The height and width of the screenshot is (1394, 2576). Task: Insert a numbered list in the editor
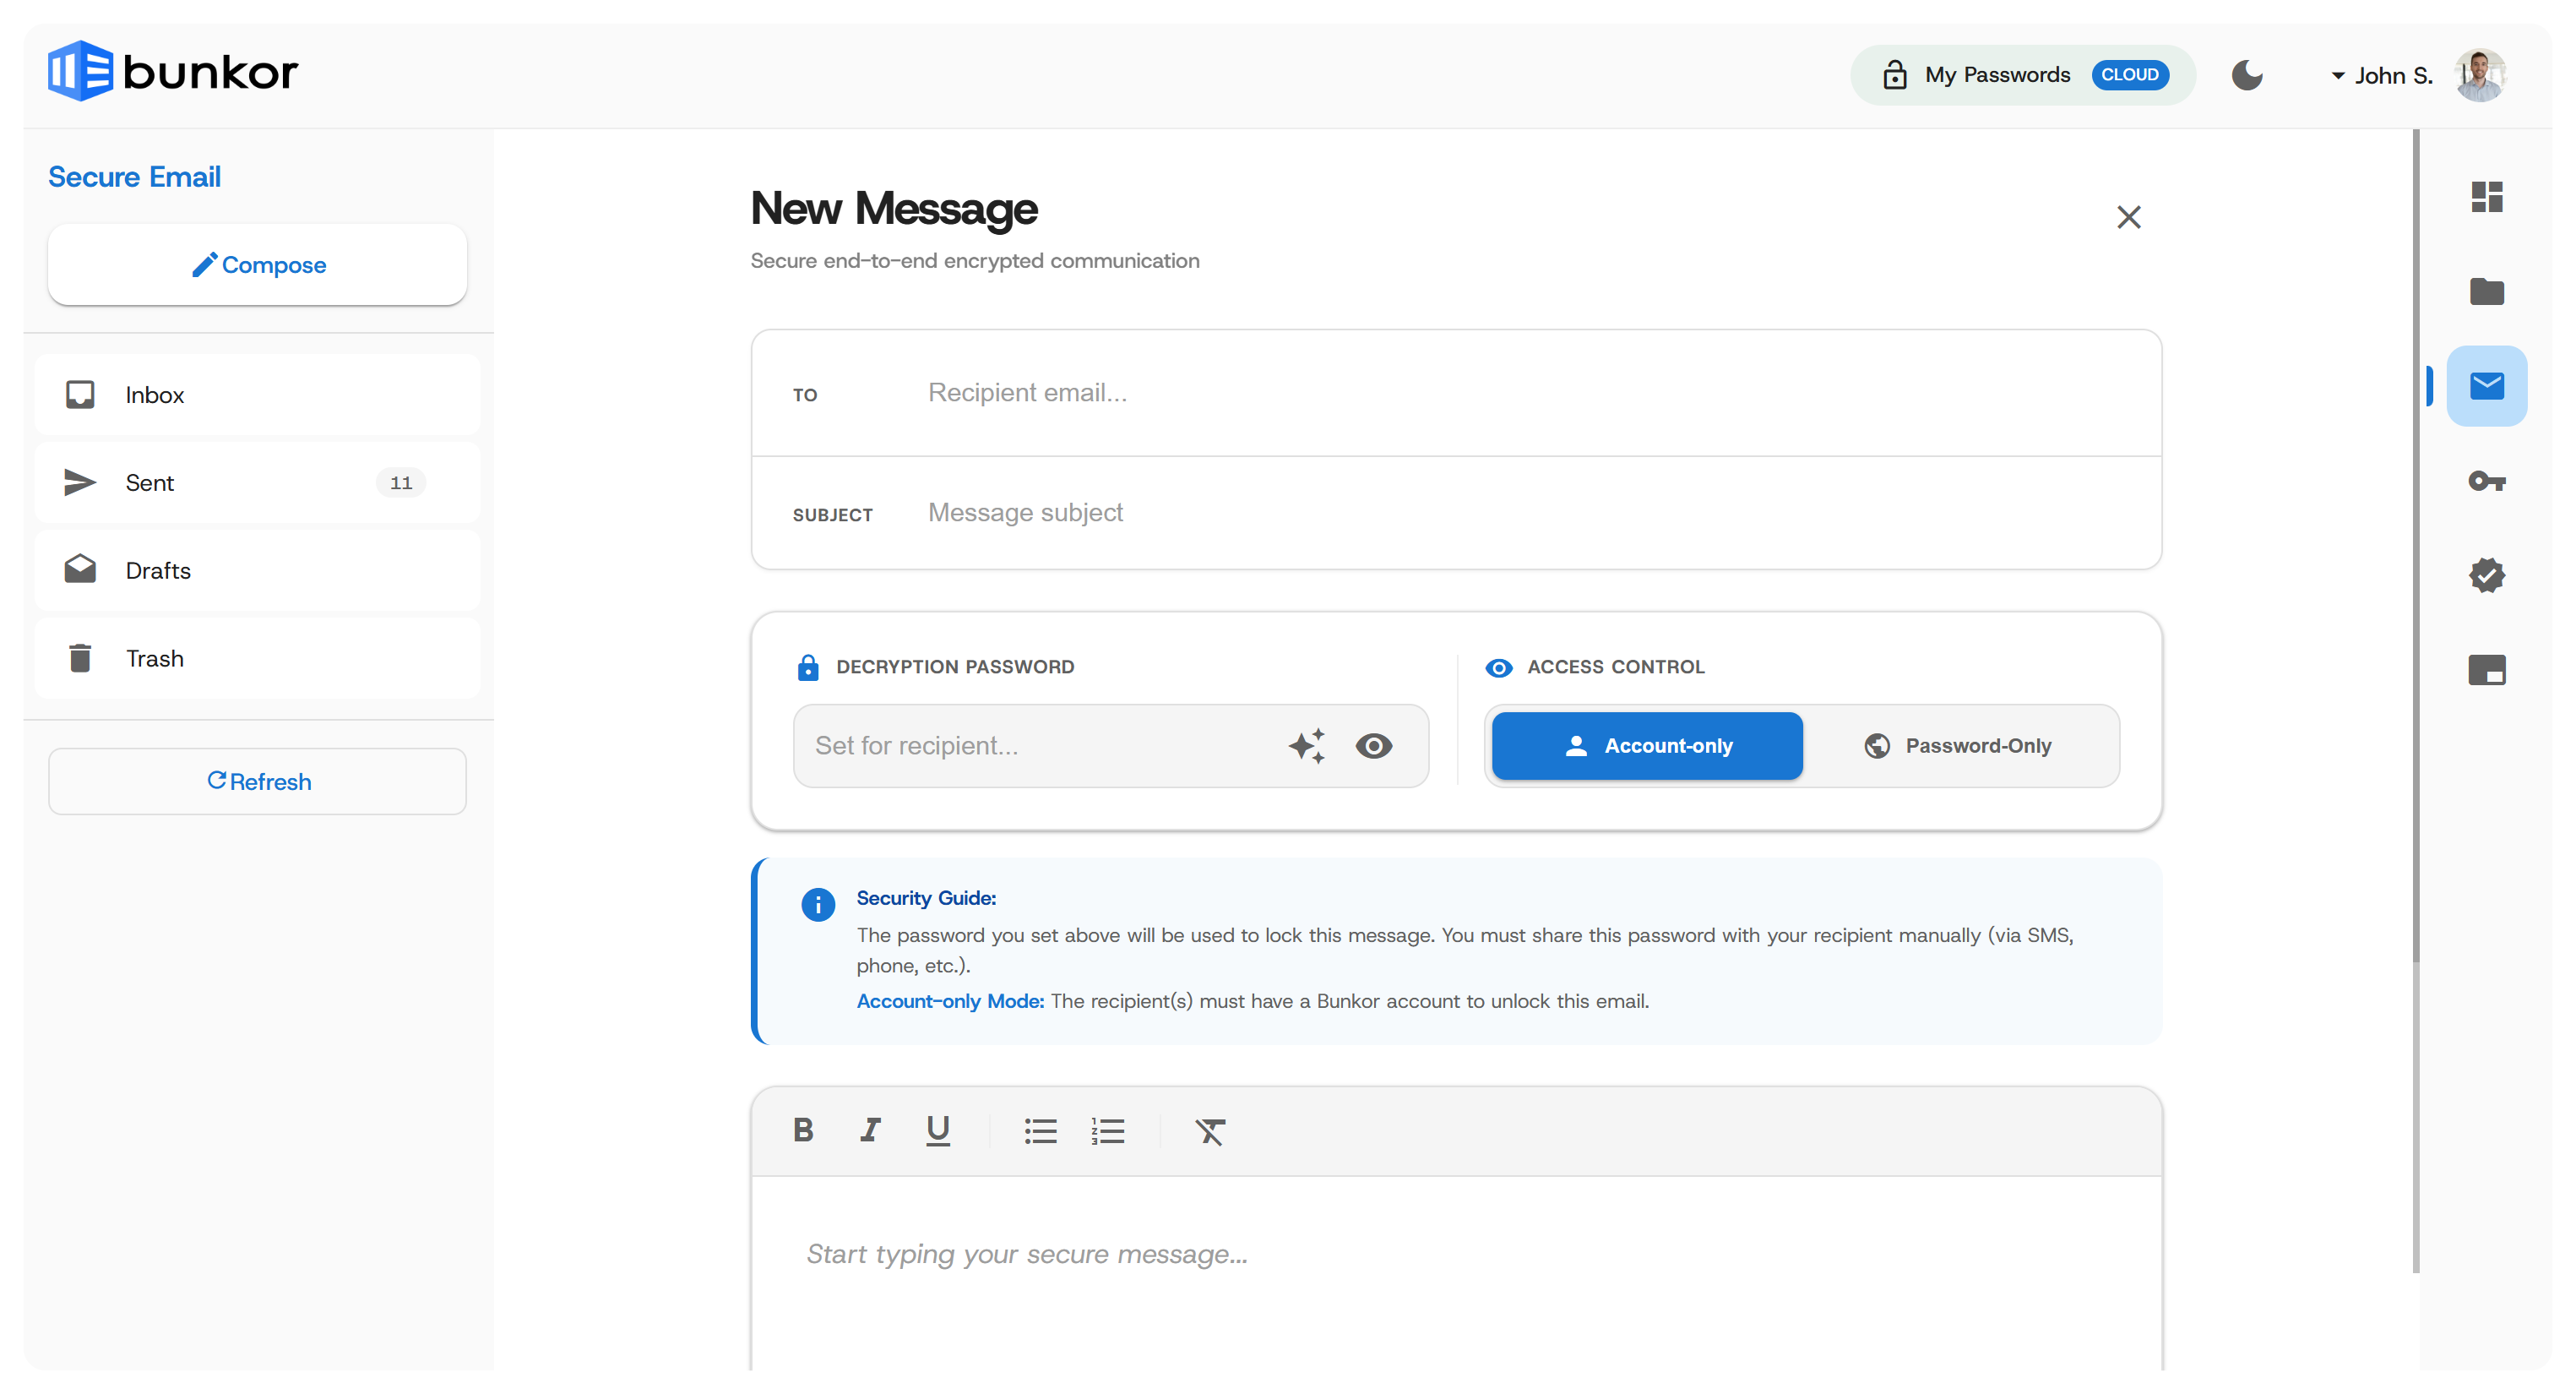pyautogui.click(x=1107, y=1131)
